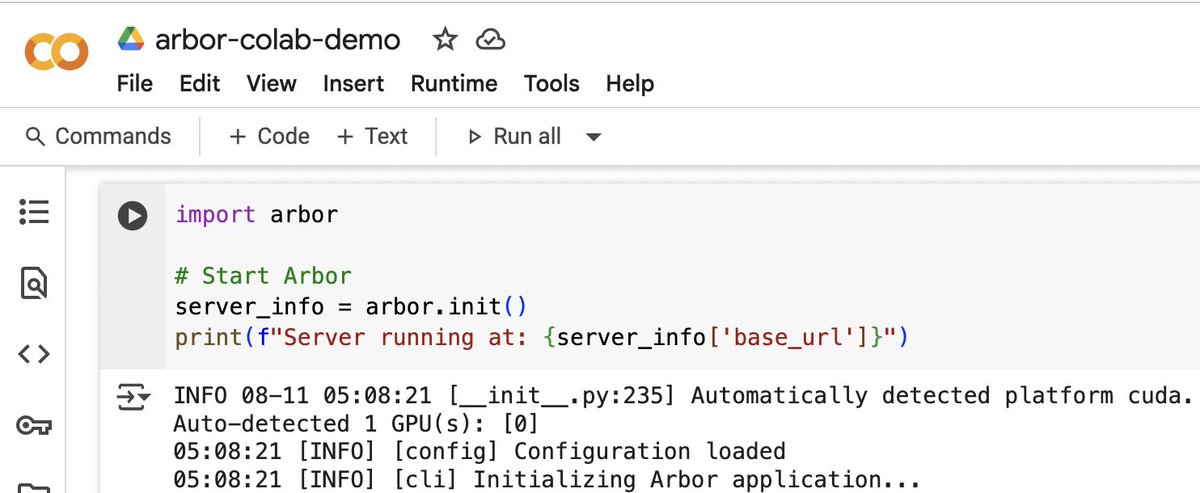The image size is (1200, 493).
Task: Open the Insert menu
Action: (x=353, y=84)
